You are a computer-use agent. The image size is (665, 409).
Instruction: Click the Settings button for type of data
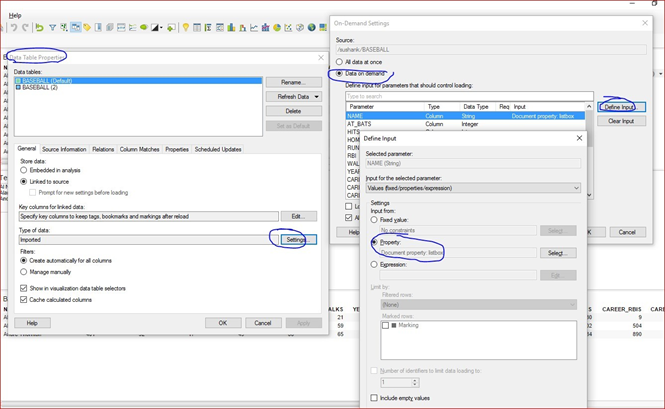[x=295, y=240]
